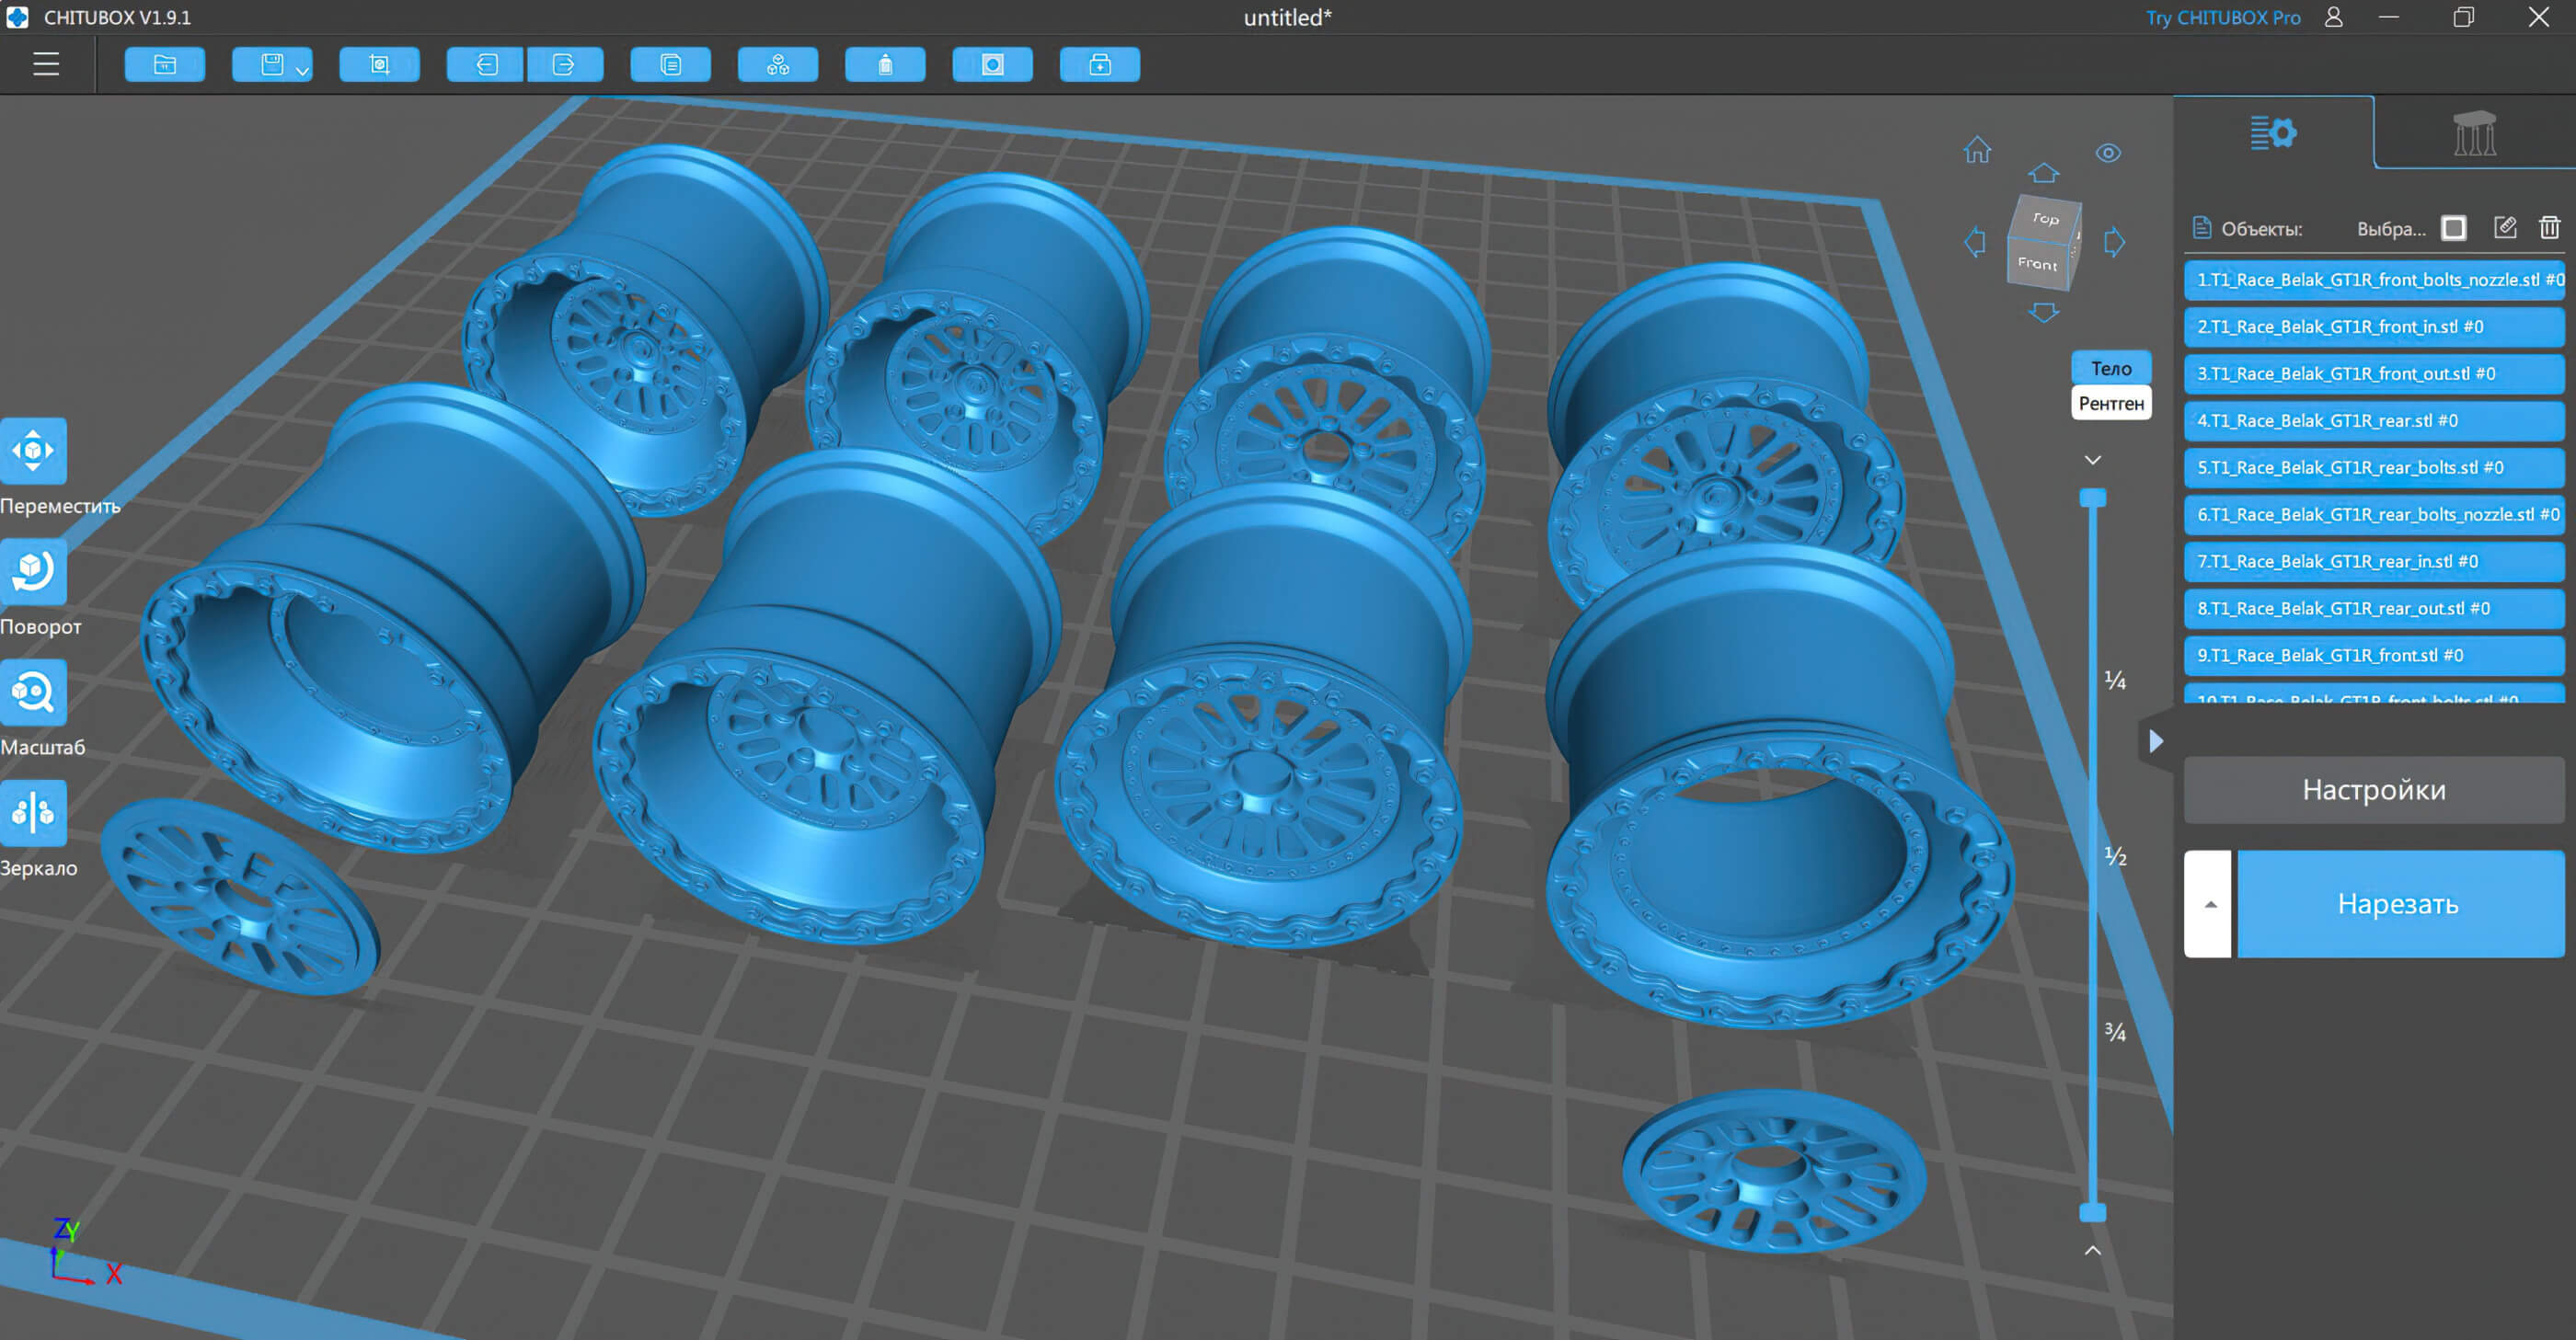Open the Настройки settings button

(2373, 790)
